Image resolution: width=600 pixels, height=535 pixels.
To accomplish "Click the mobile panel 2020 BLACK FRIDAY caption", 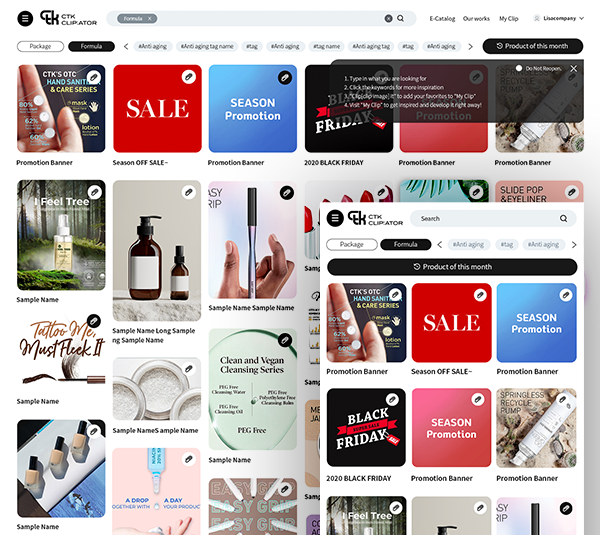I will [x=359, y=478].
